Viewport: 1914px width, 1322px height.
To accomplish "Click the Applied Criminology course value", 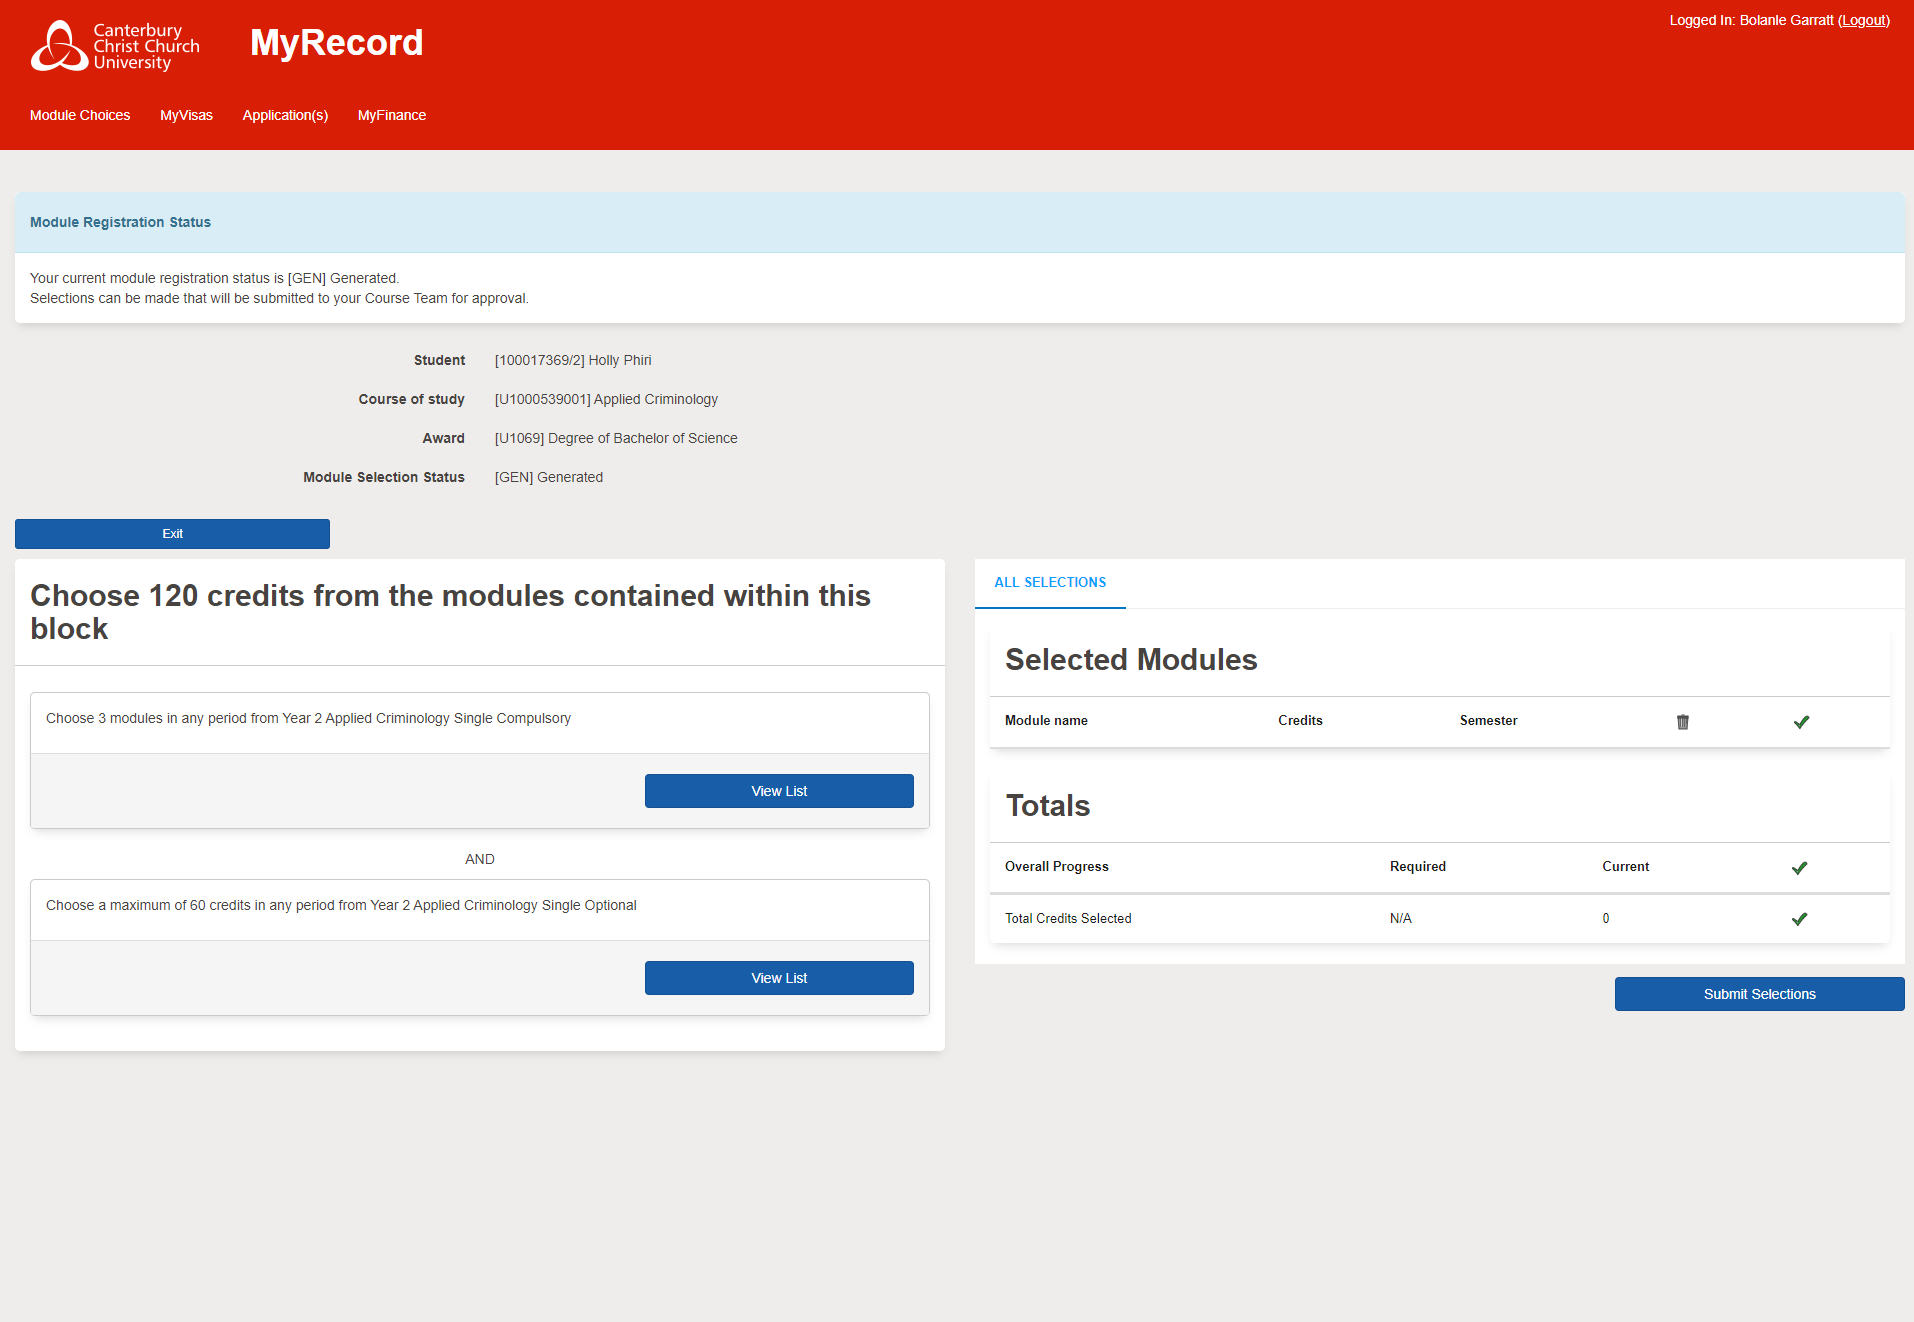I will pyautogui.click(x=606, y=399).
